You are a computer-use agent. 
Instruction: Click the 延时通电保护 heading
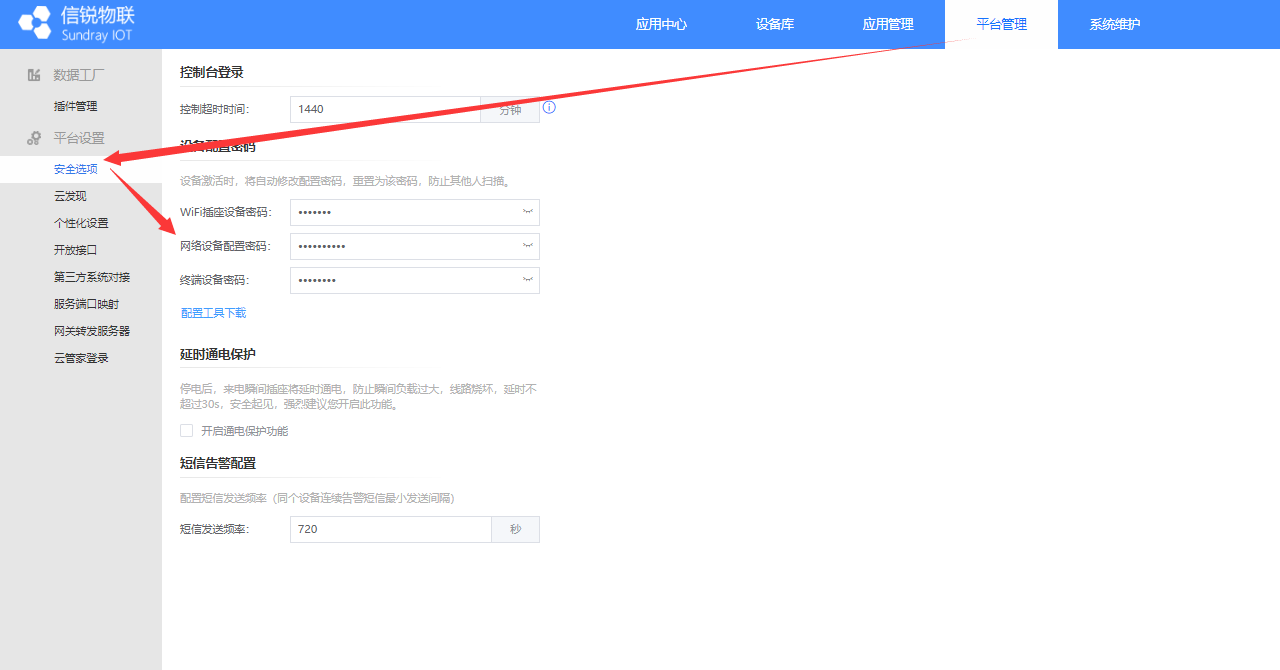(218, 355)
